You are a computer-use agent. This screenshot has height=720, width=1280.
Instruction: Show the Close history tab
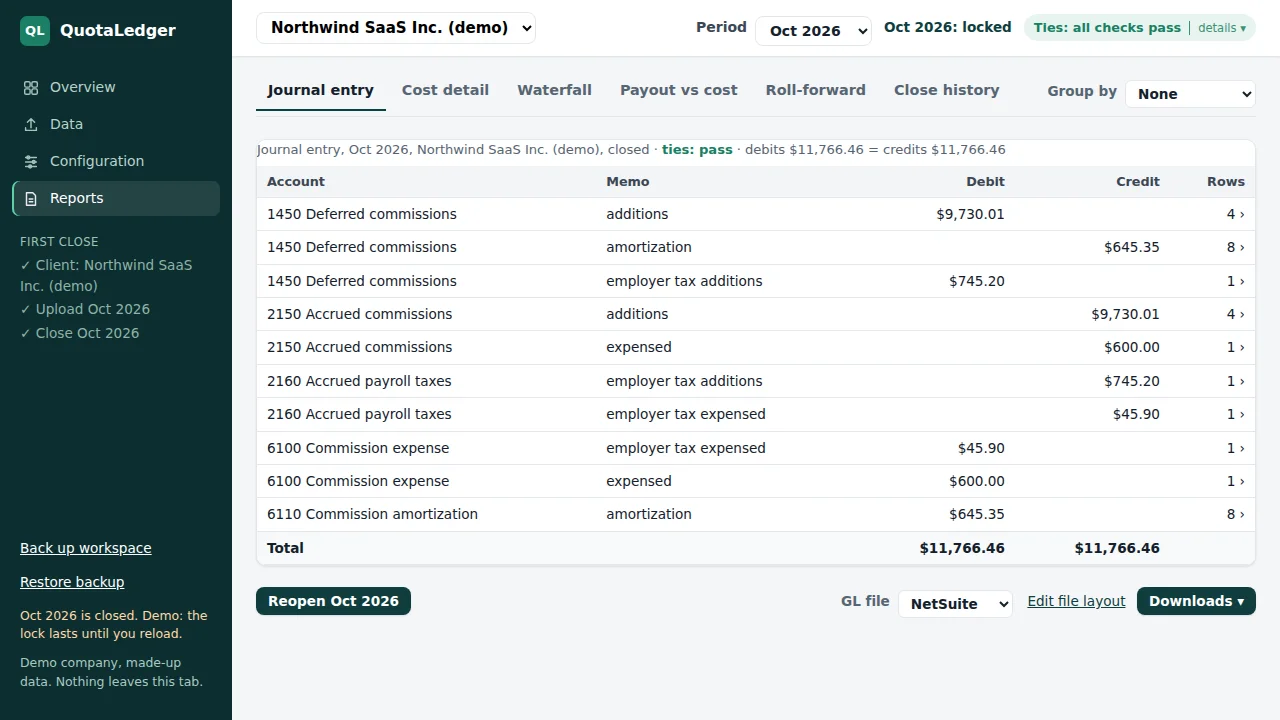coord(947,90)
